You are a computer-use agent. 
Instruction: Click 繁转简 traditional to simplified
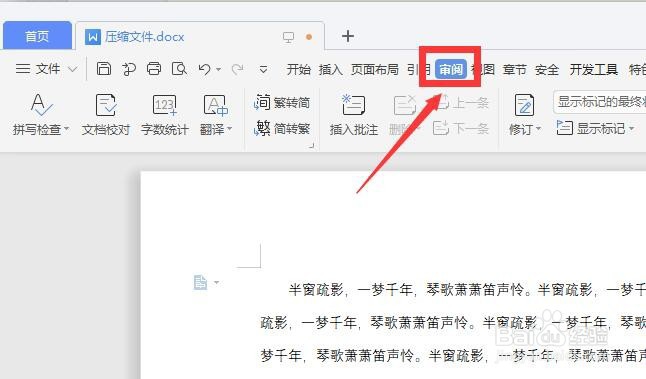pyautogui.click(x=282, y=102)
